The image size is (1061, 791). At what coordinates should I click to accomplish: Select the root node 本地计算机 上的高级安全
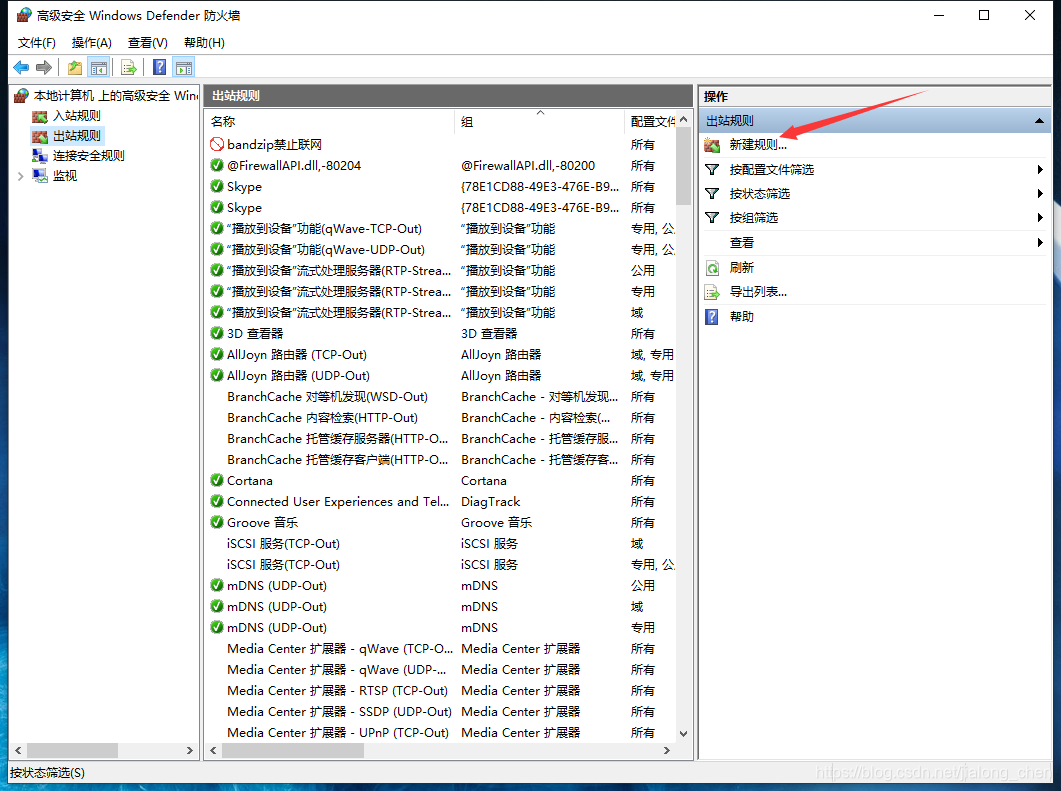(115, 95)
